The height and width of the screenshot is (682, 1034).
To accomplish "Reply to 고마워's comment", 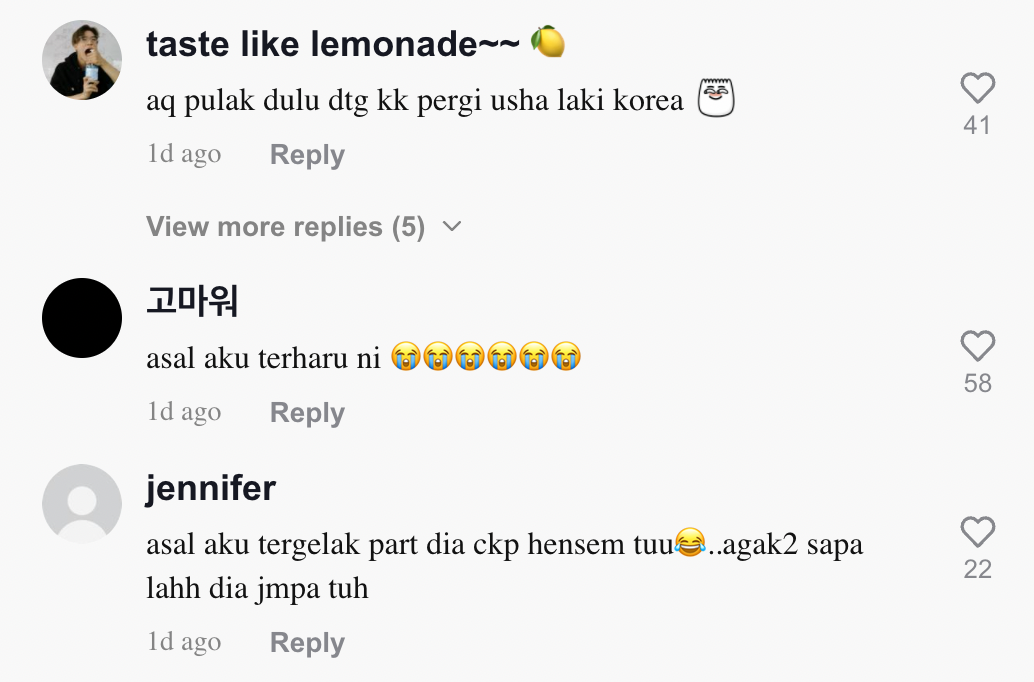I will click(x=307, y=413).
